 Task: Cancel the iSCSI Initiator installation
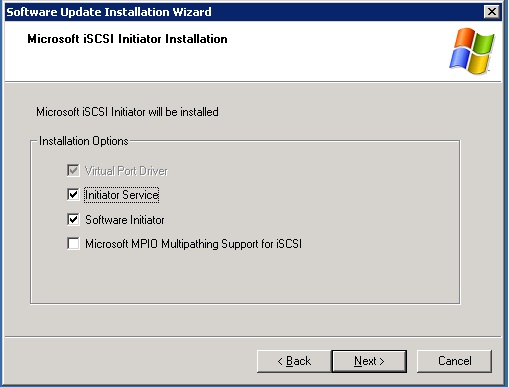click(454, 361)
